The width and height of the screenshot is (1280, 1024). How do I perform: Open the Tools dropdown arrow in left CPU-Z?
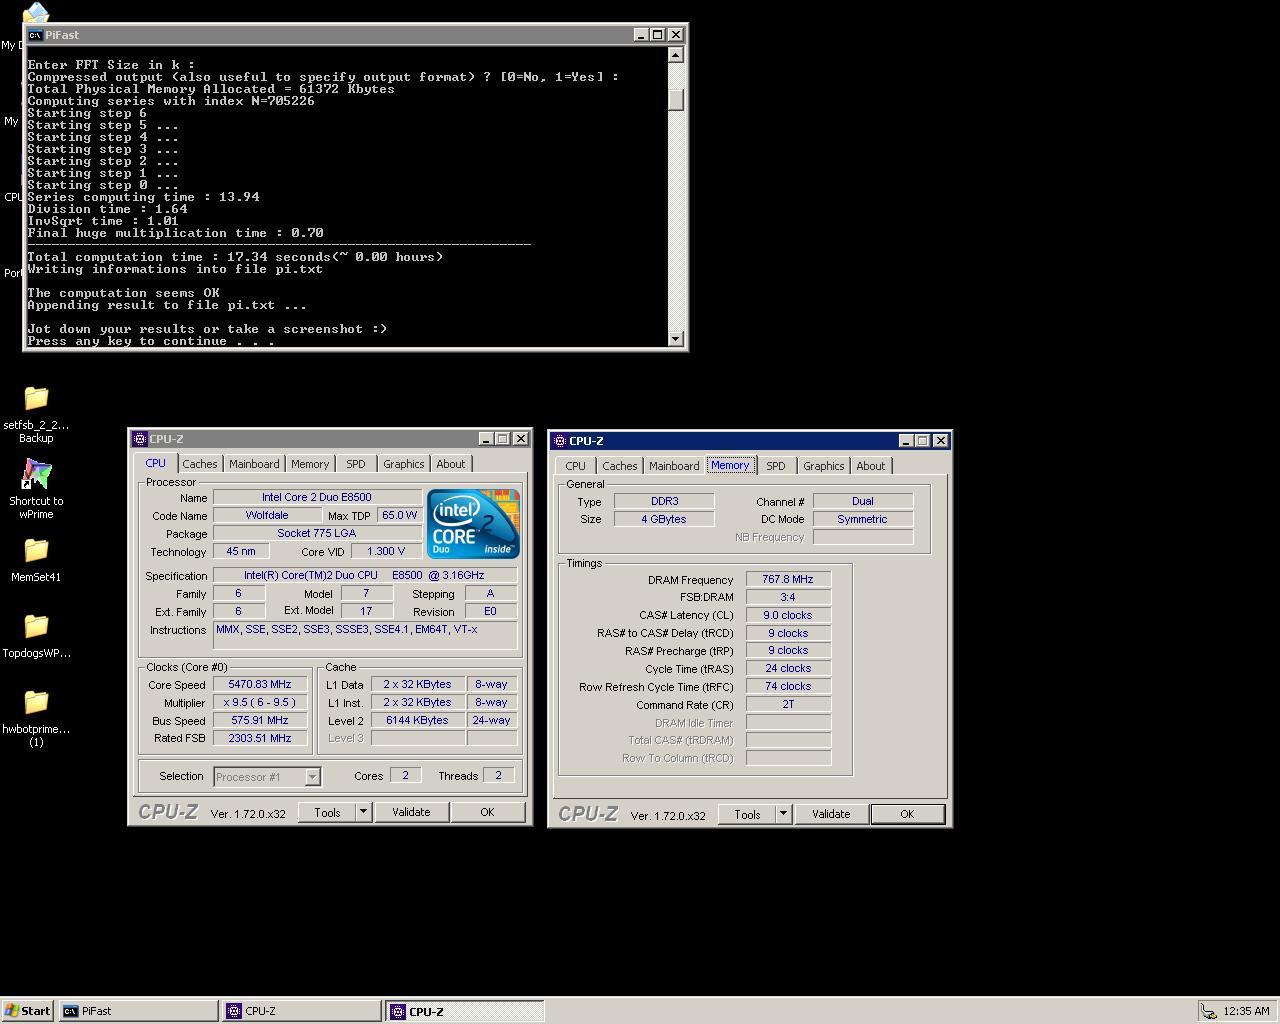[x=364, y=812]
